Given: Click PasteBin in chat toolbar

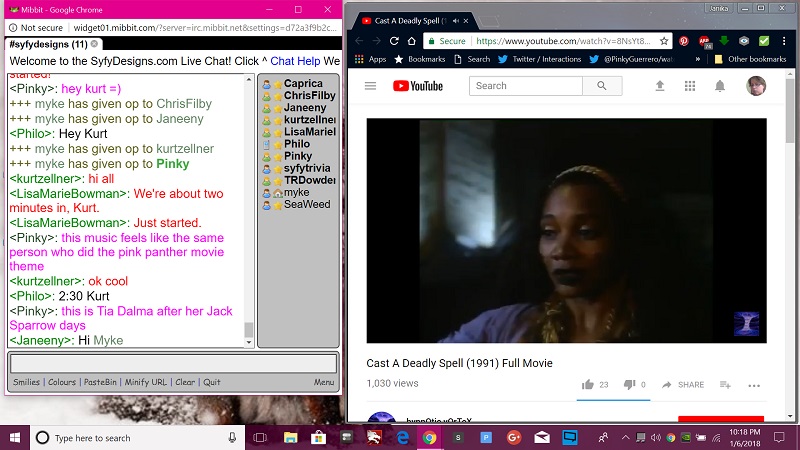Looking at the screenshot, I should click(100, 382).
